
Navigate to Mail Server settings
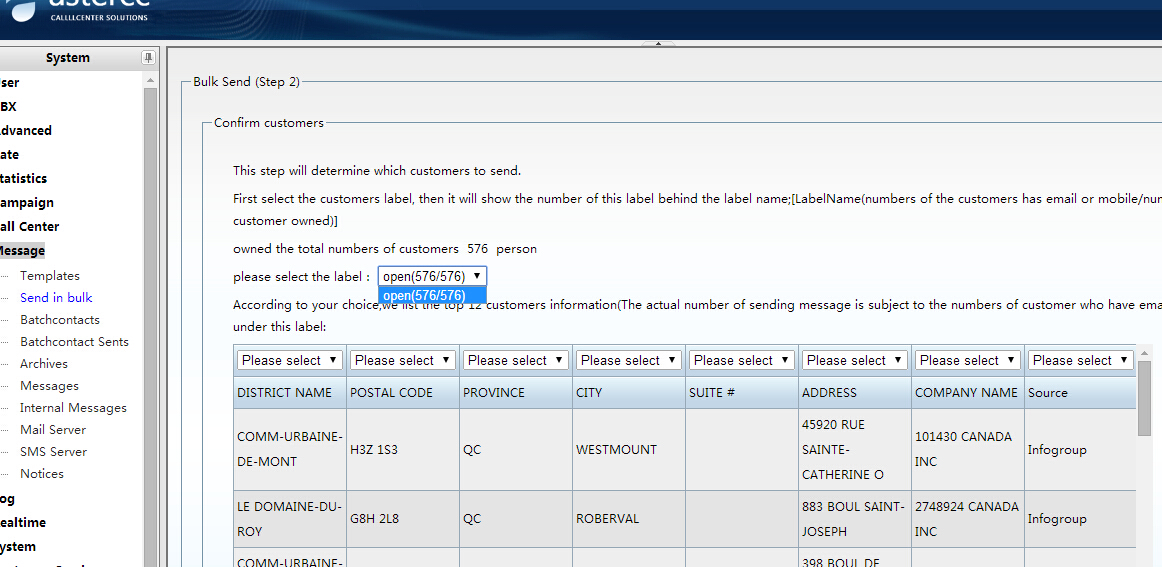tap(53, 430)
